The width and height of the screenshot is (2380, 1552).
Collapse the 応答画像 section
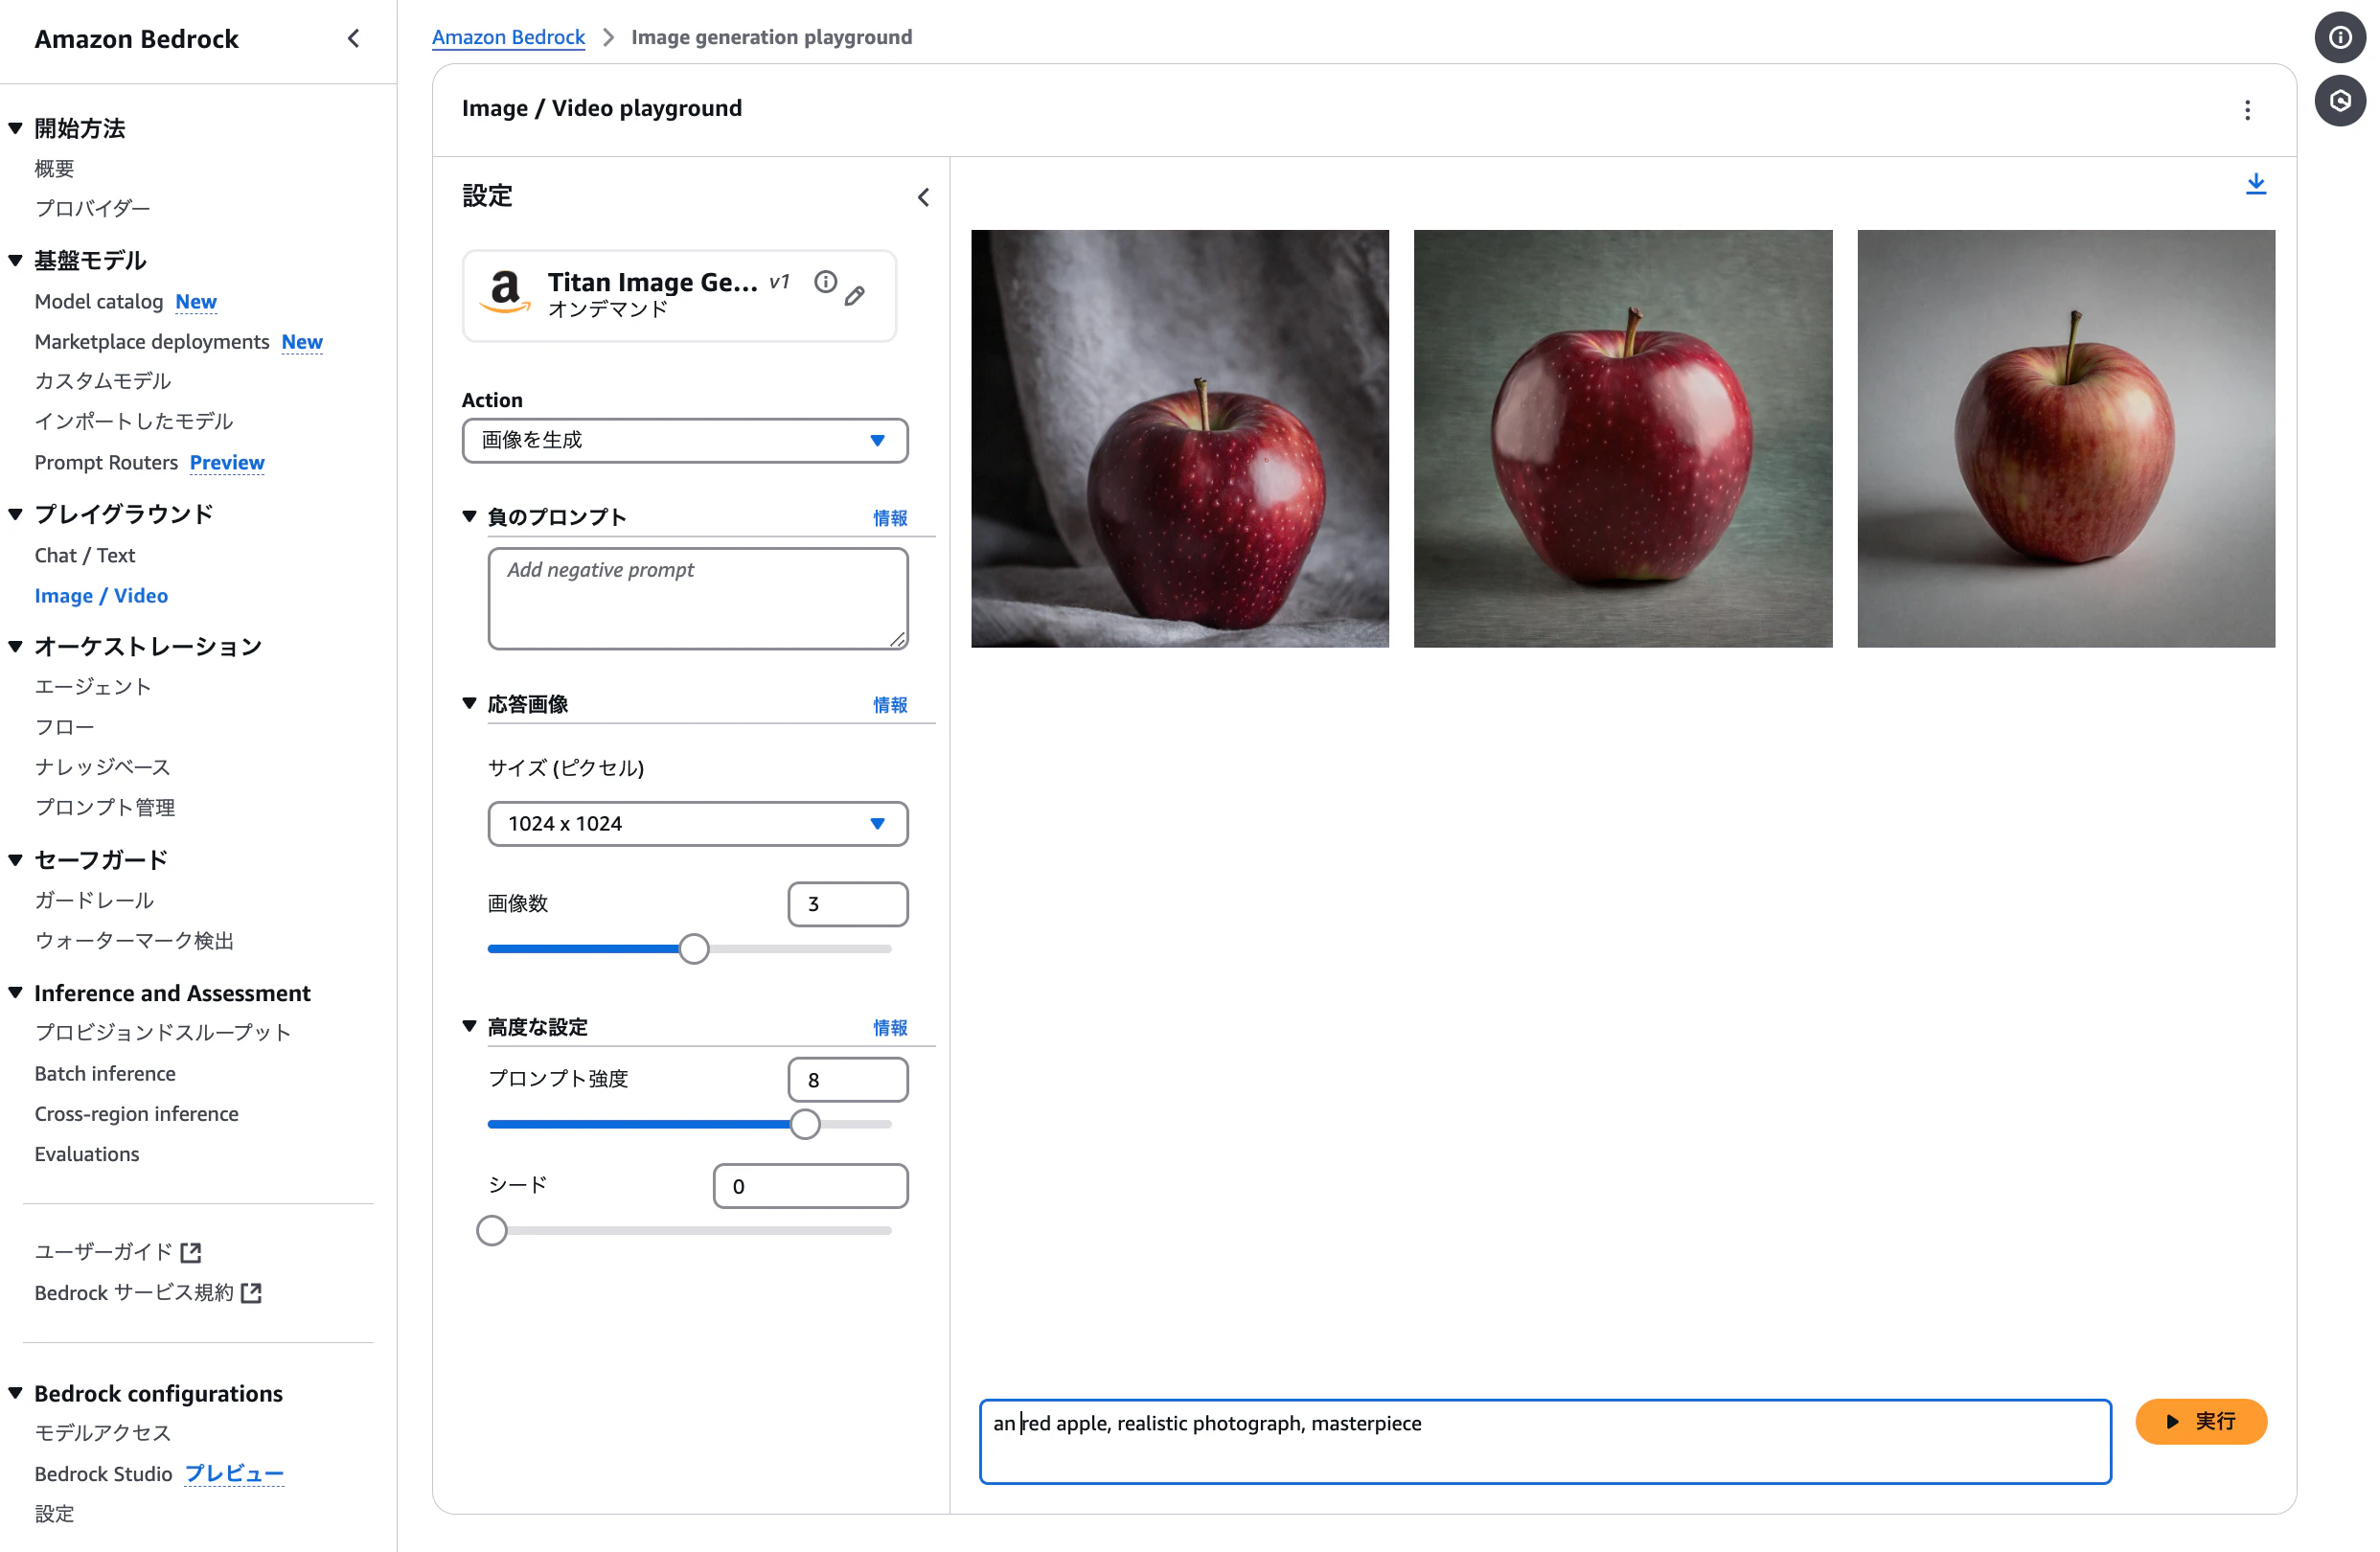469,703
